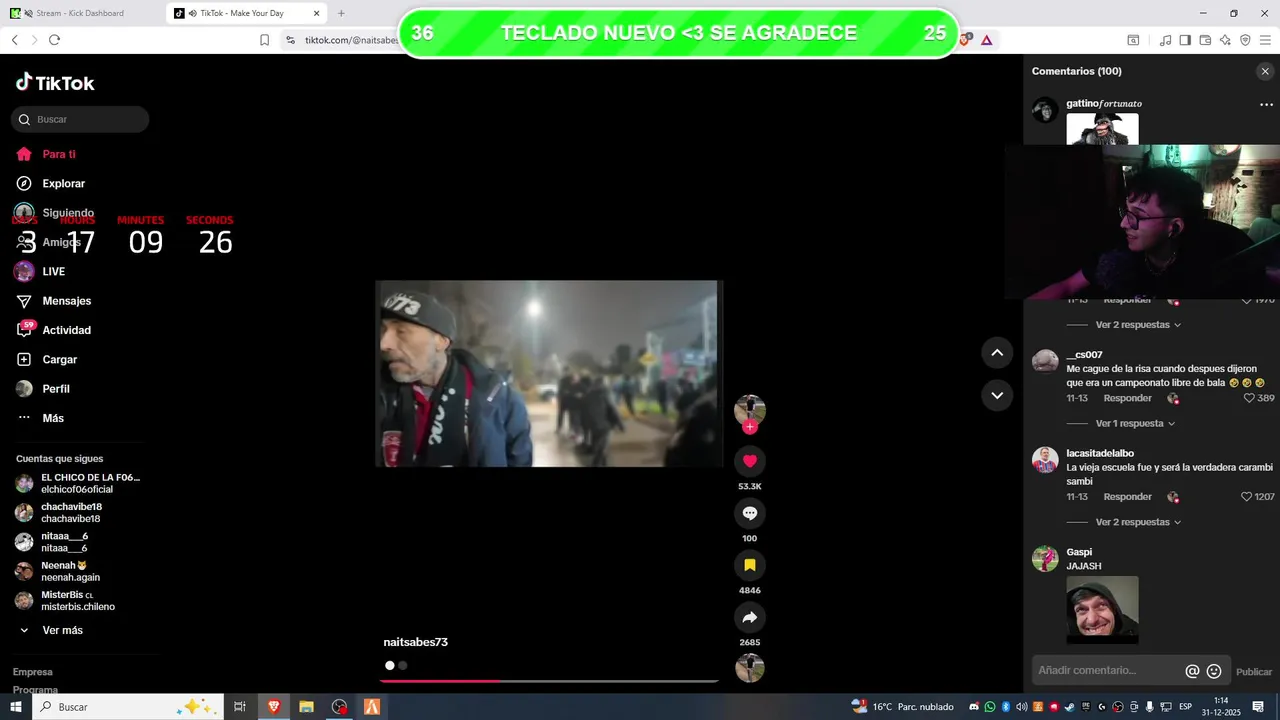
Task: Expand Ver 2 respuestas above __cs007
Action: coord(1138,325)
